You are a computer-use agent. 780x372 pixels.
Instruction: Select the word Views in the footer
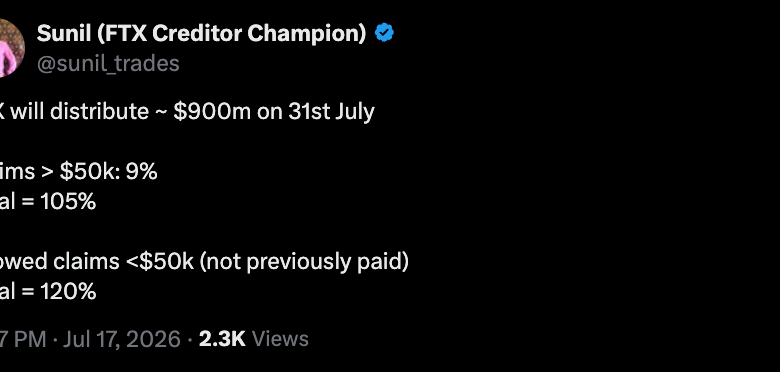281,339
